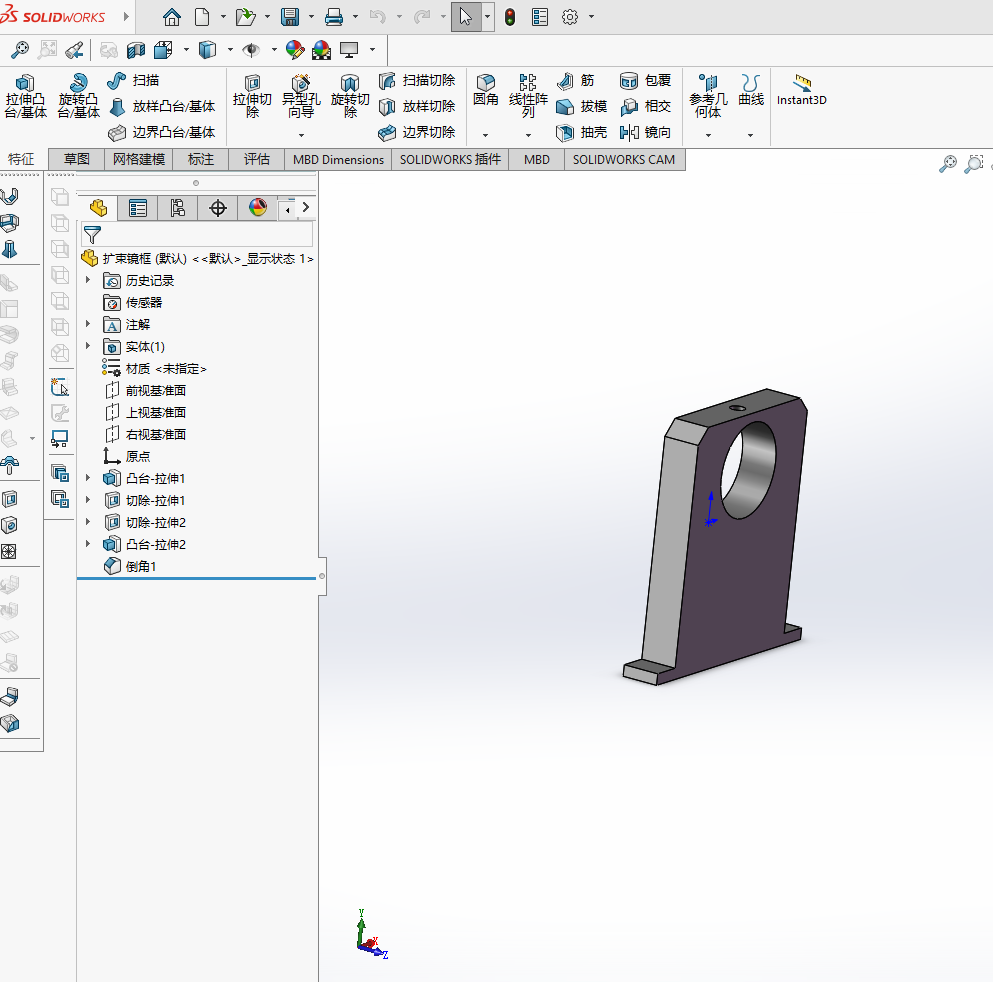Expand the 凸台-拉伸1 feature
Screen dimensions: 993x982
pyautogui.click(x=89, y=478)
